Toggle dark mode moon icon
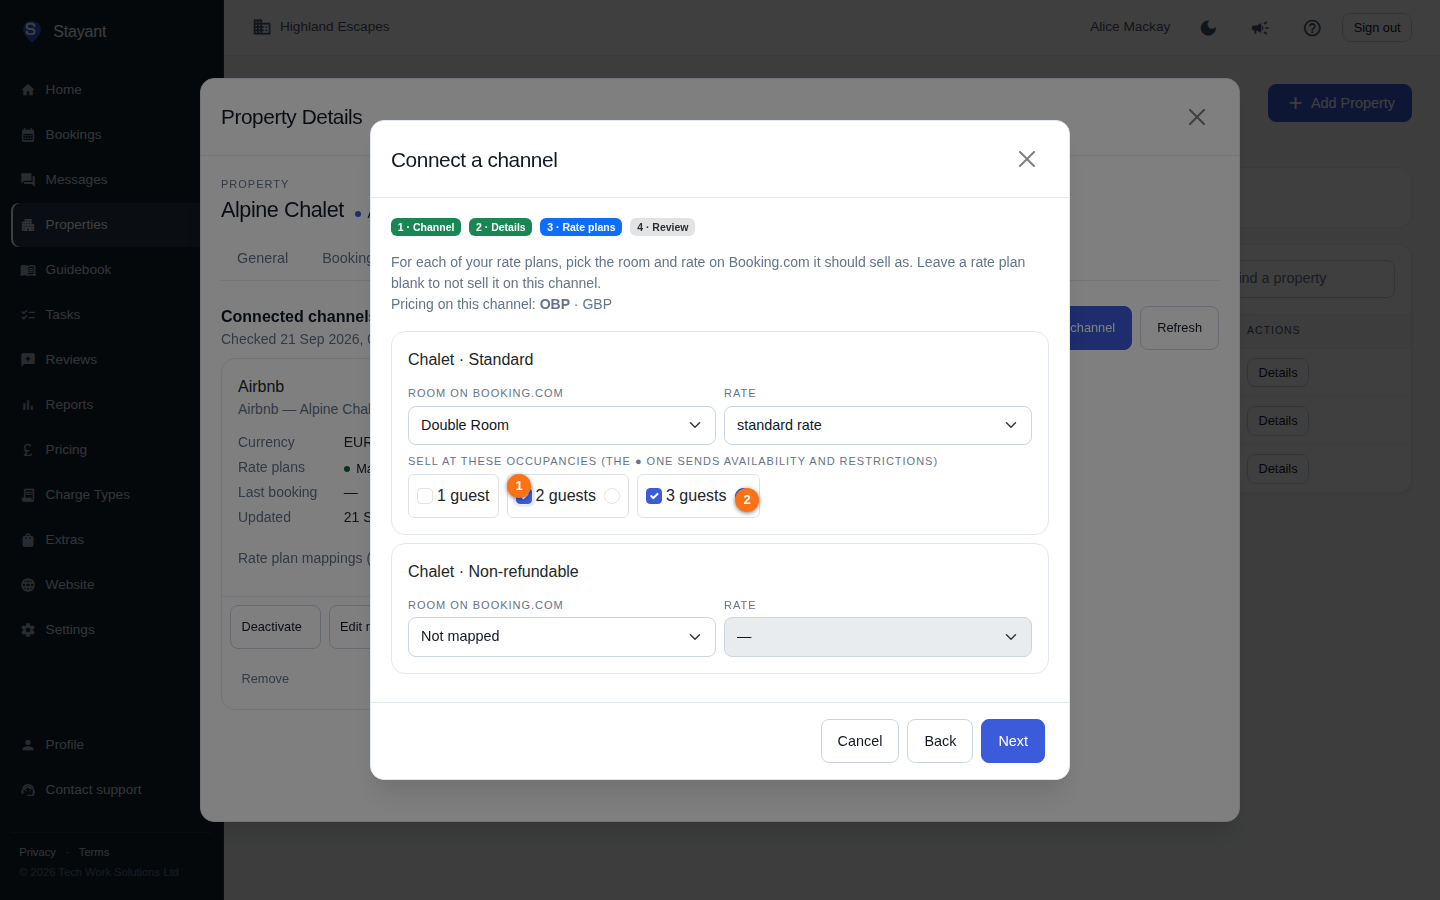Screen dimensions: 1440x900 click(1208, 28)
